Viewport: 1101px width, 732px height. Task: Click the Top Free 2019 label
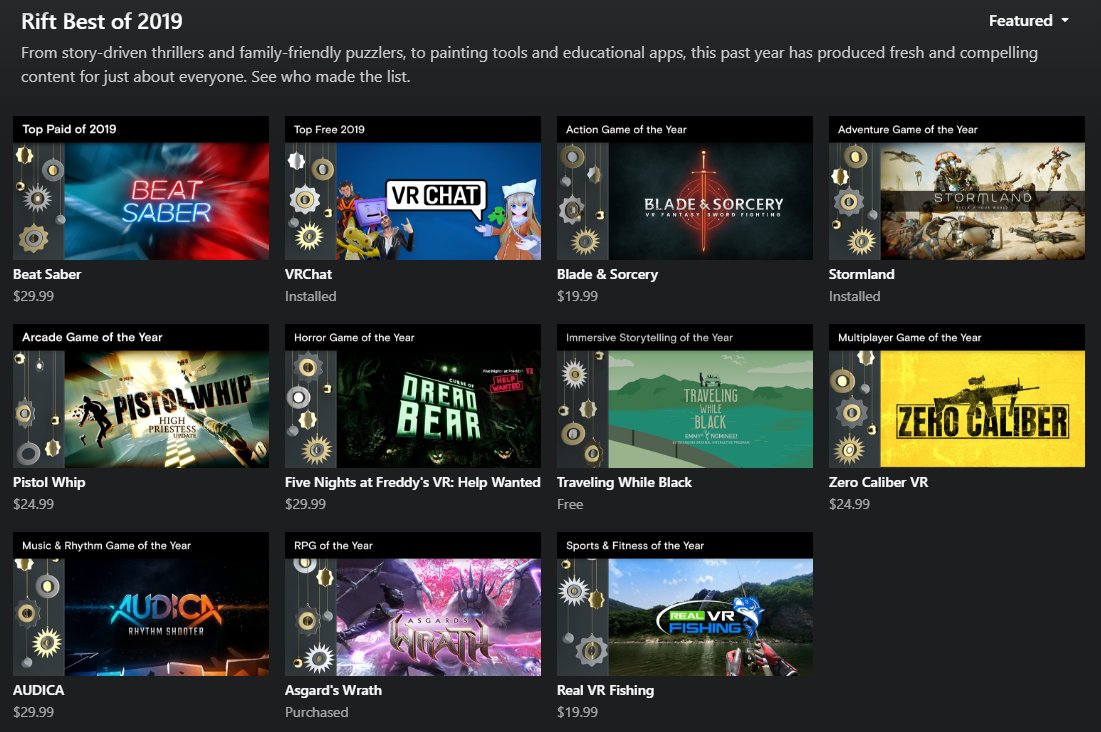pyautogui.click(x=329, y=129)
